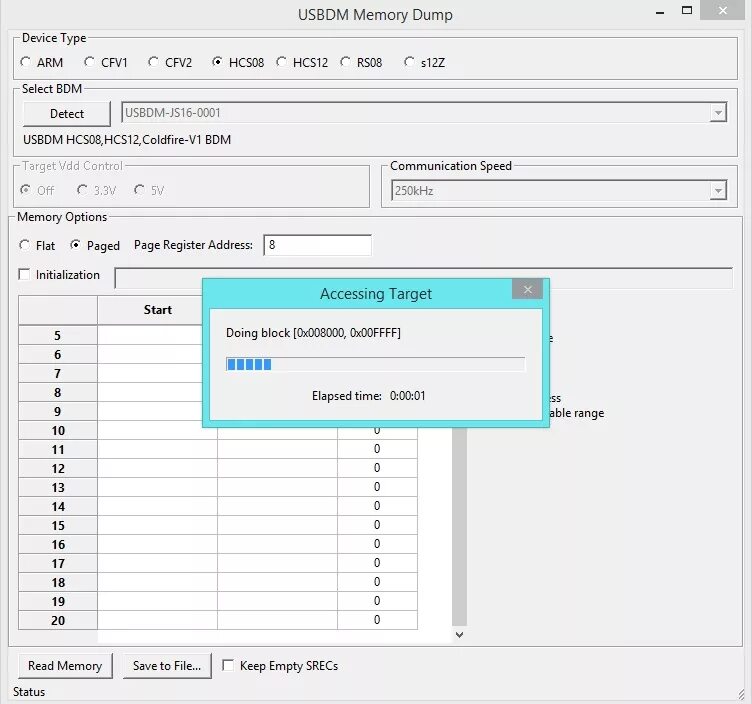Click the Start column header
The image size is (752, 704).
(150, 310)
